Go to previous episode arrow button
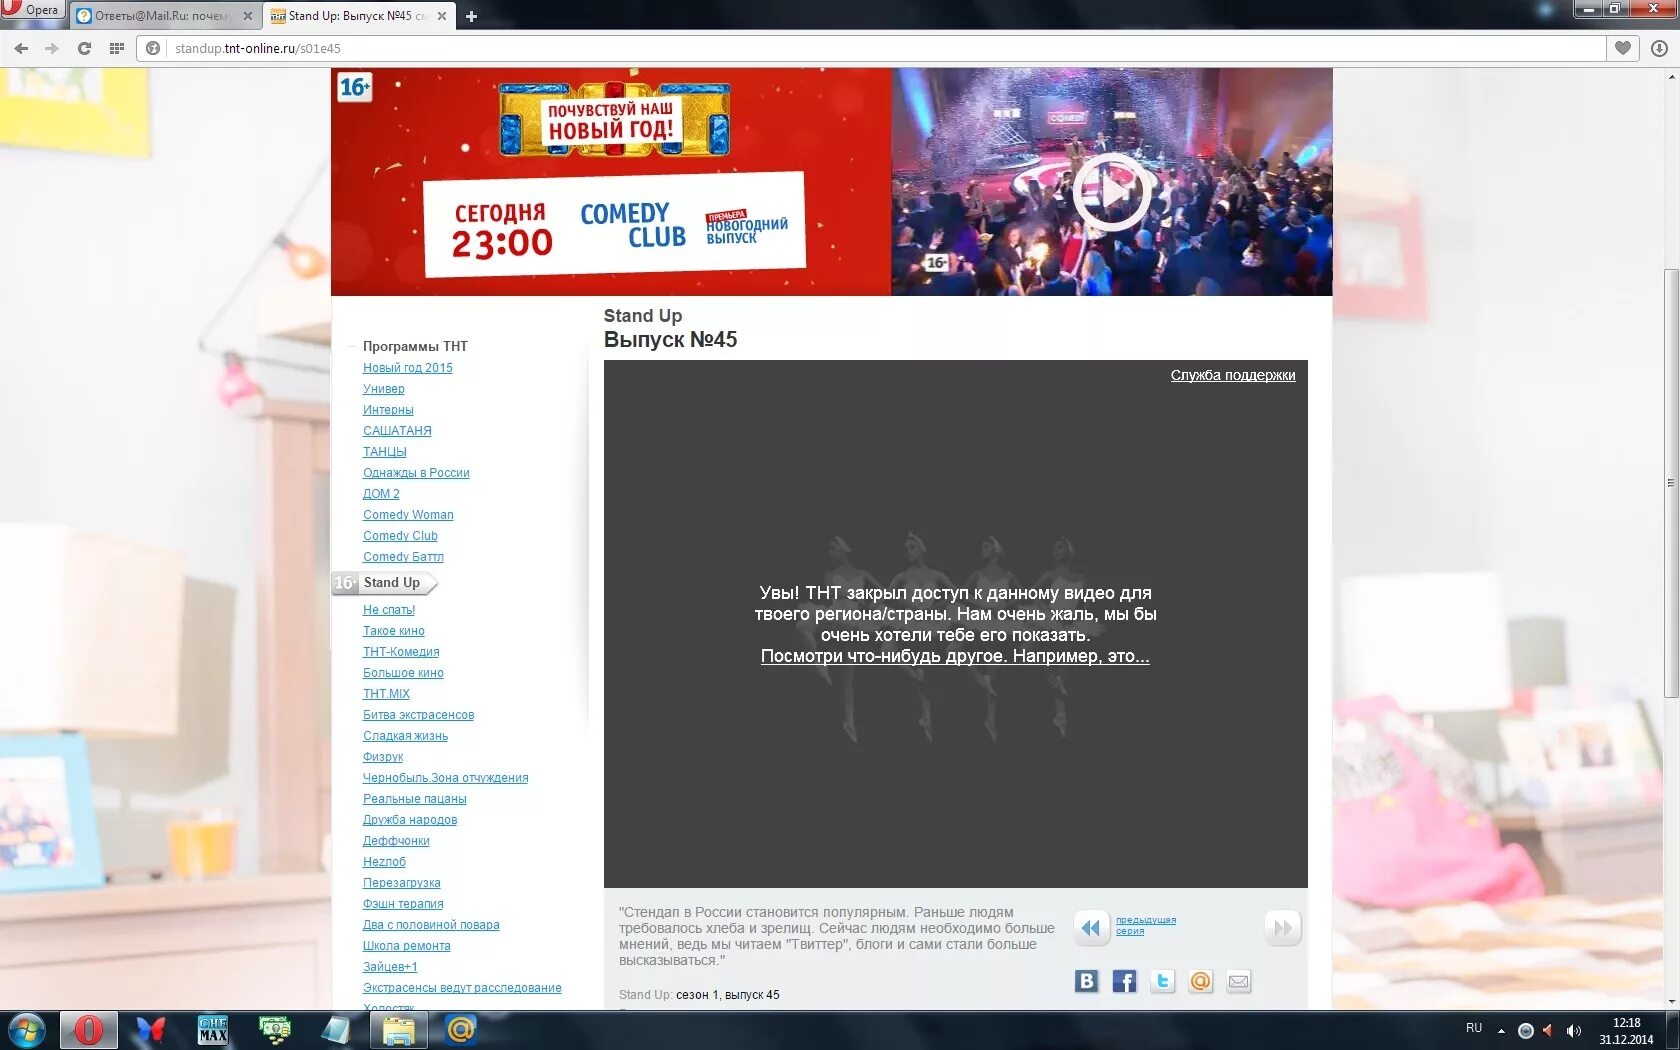This screenshot has height=1050, width=1680. (1091, 928)
